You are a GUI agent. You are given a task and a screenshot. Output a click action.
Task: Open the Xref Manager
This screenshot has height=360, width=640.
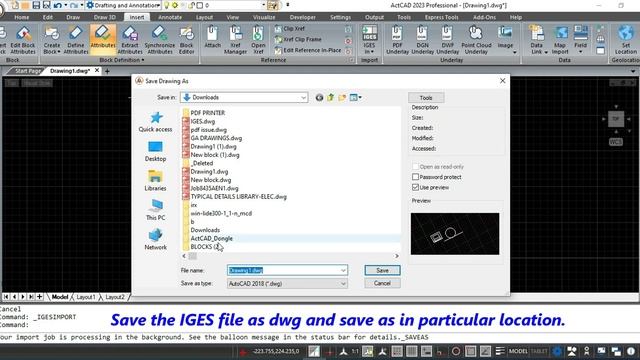[236, 40]
